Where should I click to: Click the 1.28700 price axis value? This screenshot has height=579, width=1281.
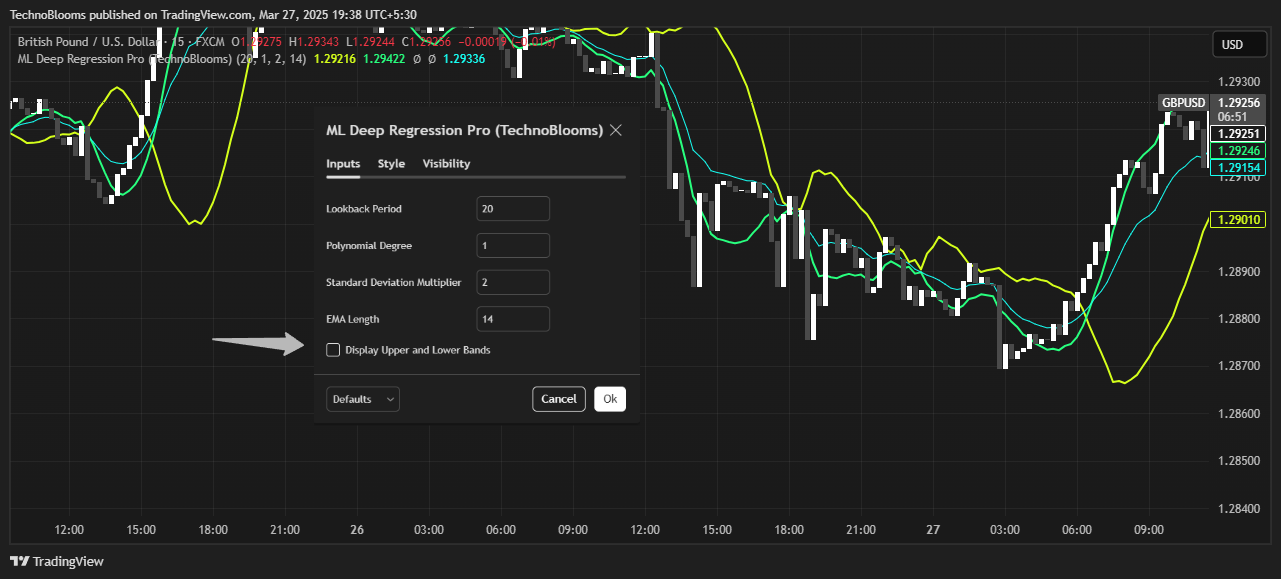[x=1239, y=366]
